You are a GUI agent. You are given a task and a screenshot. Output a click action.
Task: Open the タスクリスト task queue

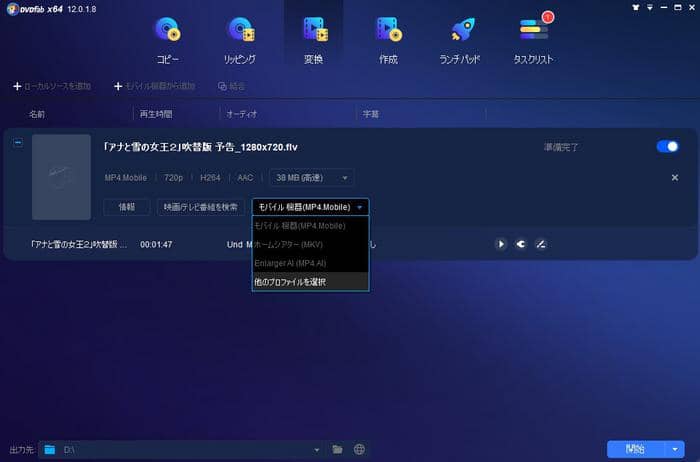click(533, 40)
